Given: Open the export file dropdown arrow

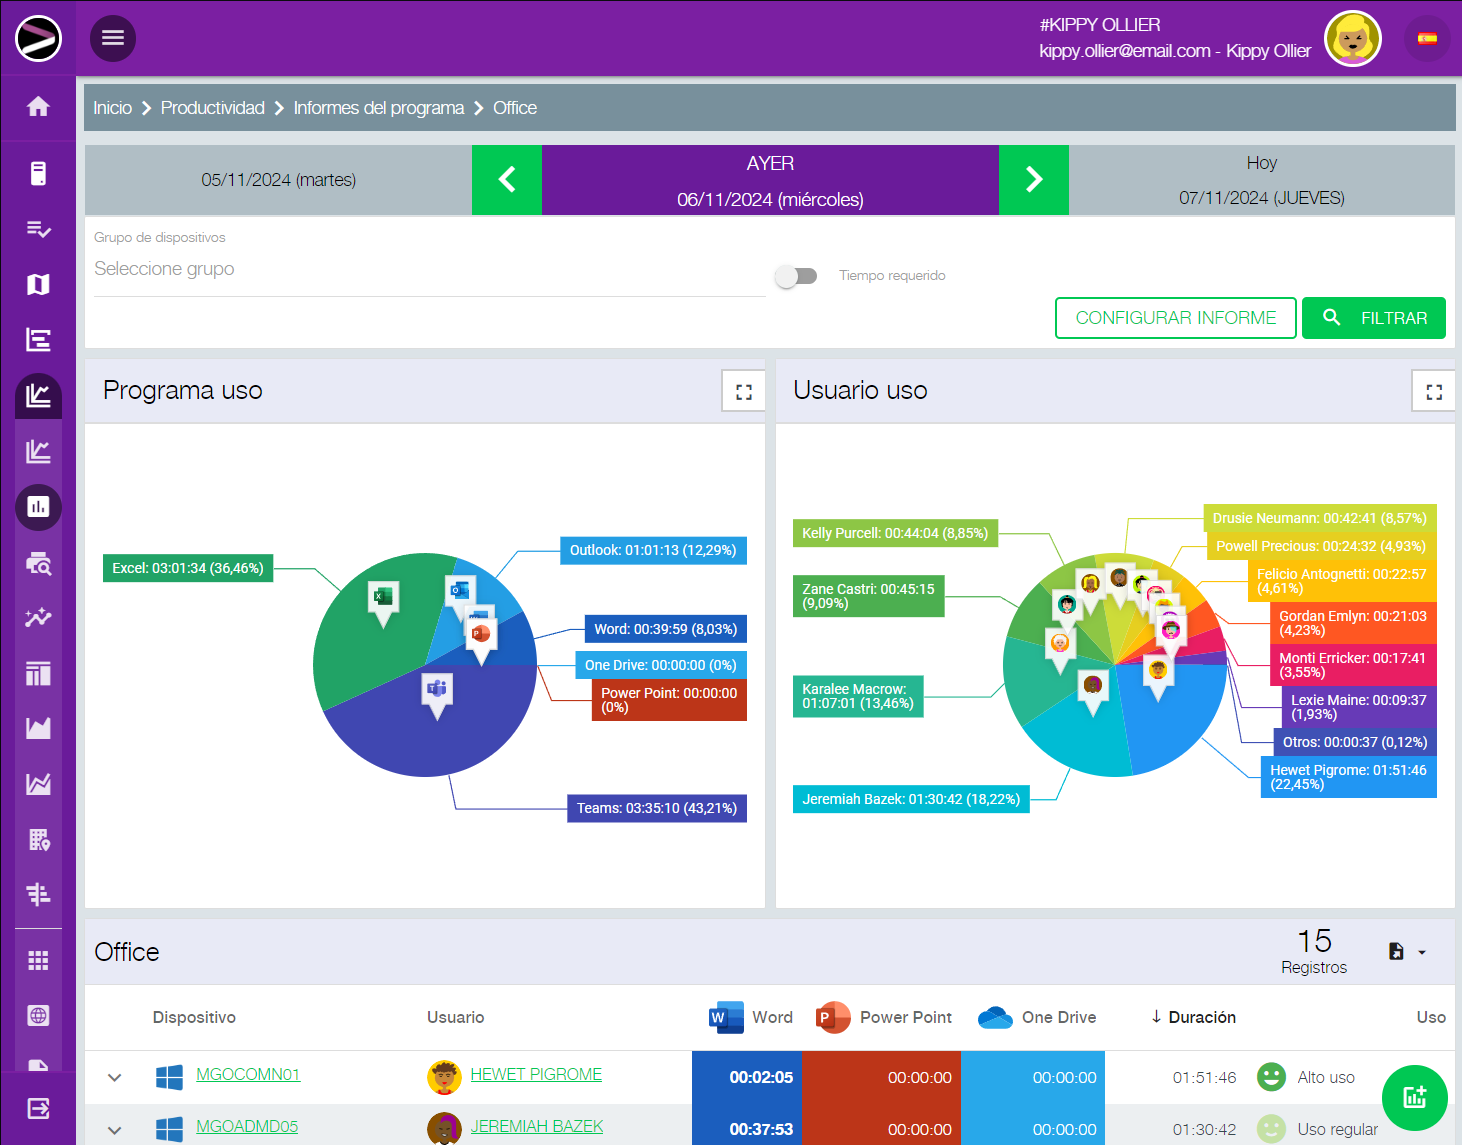Looking at the screenshot, I should (x=1421, y=952).
